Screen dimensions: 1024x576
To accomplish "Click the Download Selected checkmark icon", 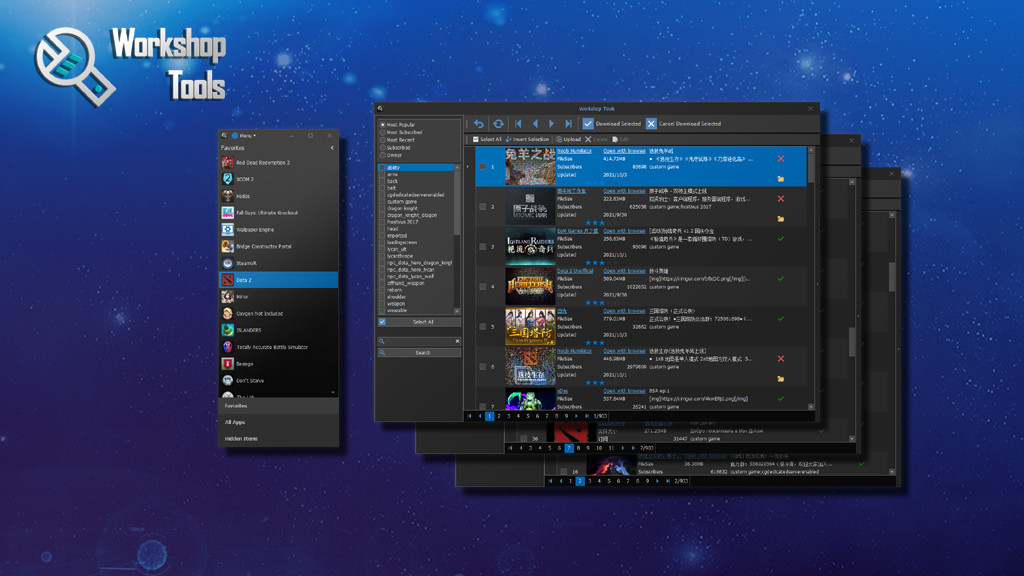I will pos(586,124).
